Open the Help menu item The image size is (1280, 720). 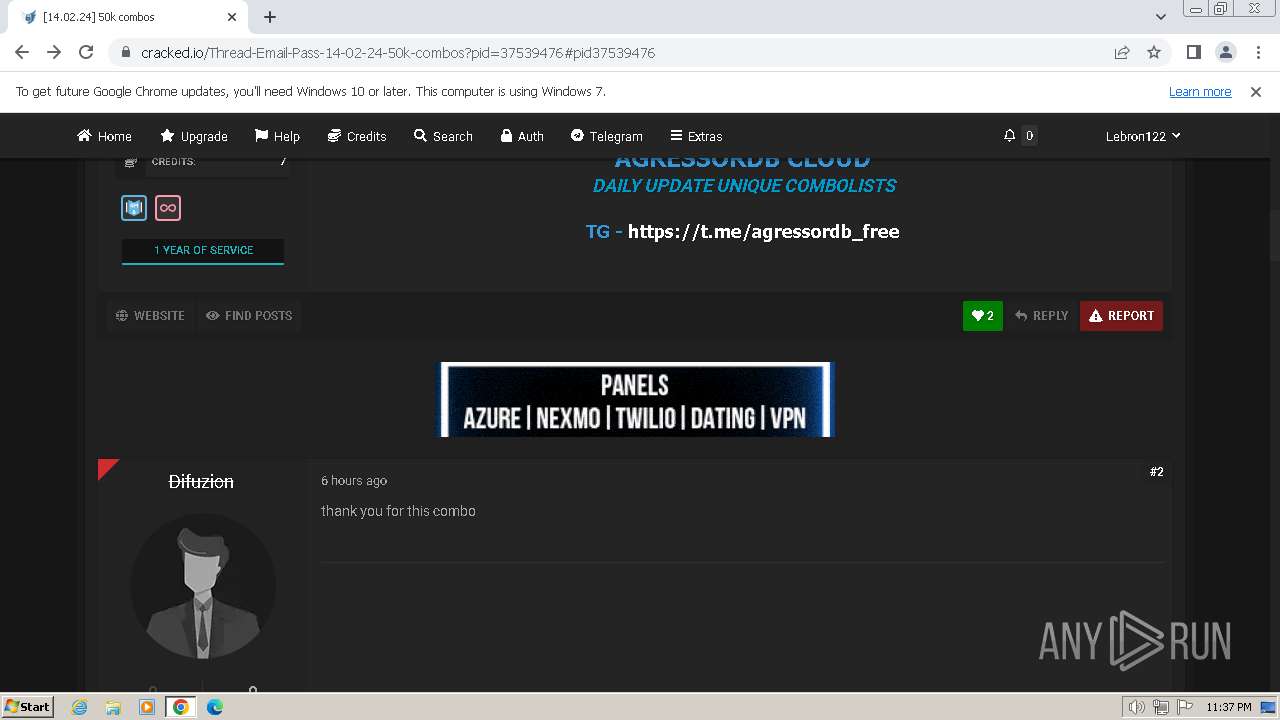[277, 136]
